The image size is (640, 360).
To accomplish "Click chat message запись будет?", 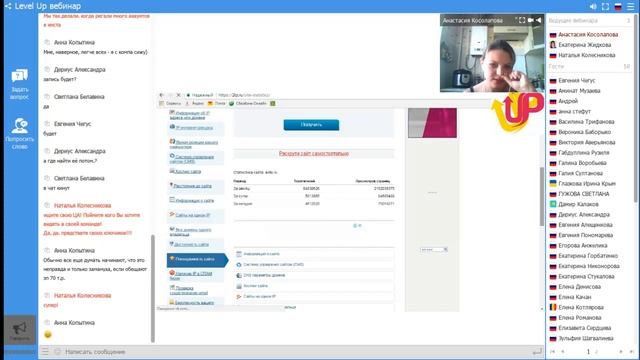I will coord(60,79).
